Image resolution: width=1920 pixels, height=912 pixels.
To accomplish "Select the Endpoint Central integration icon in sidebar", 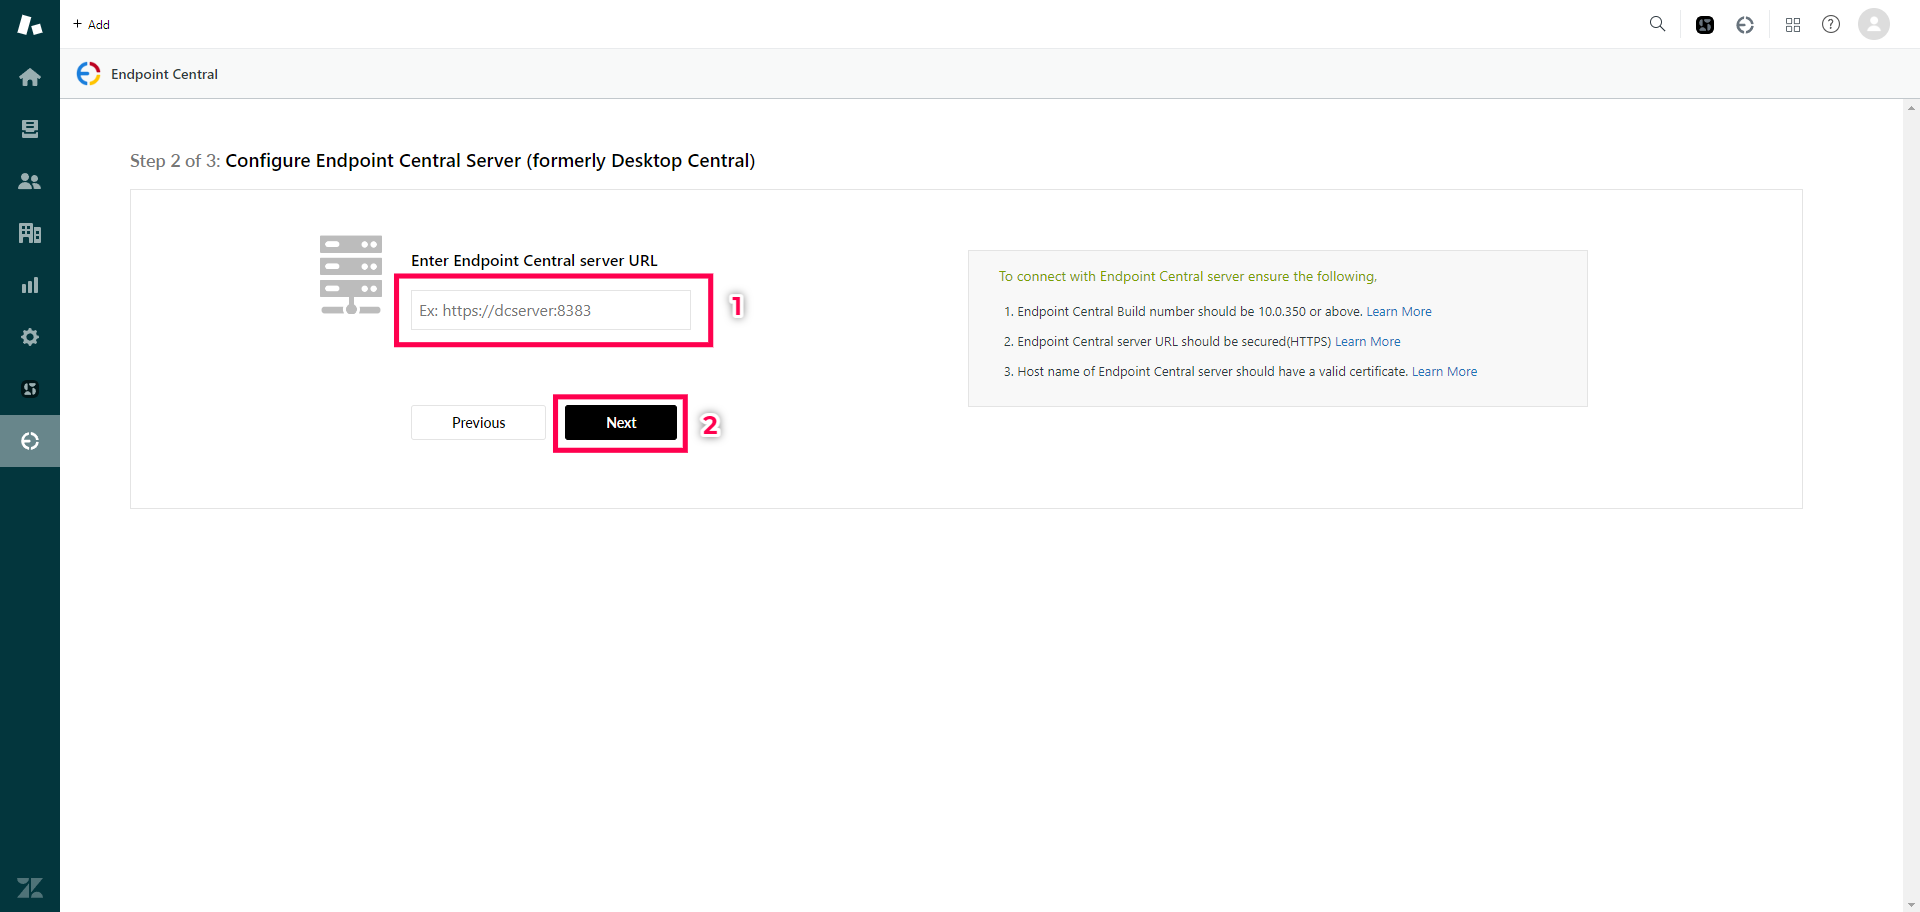I will (x=30, y=440).
